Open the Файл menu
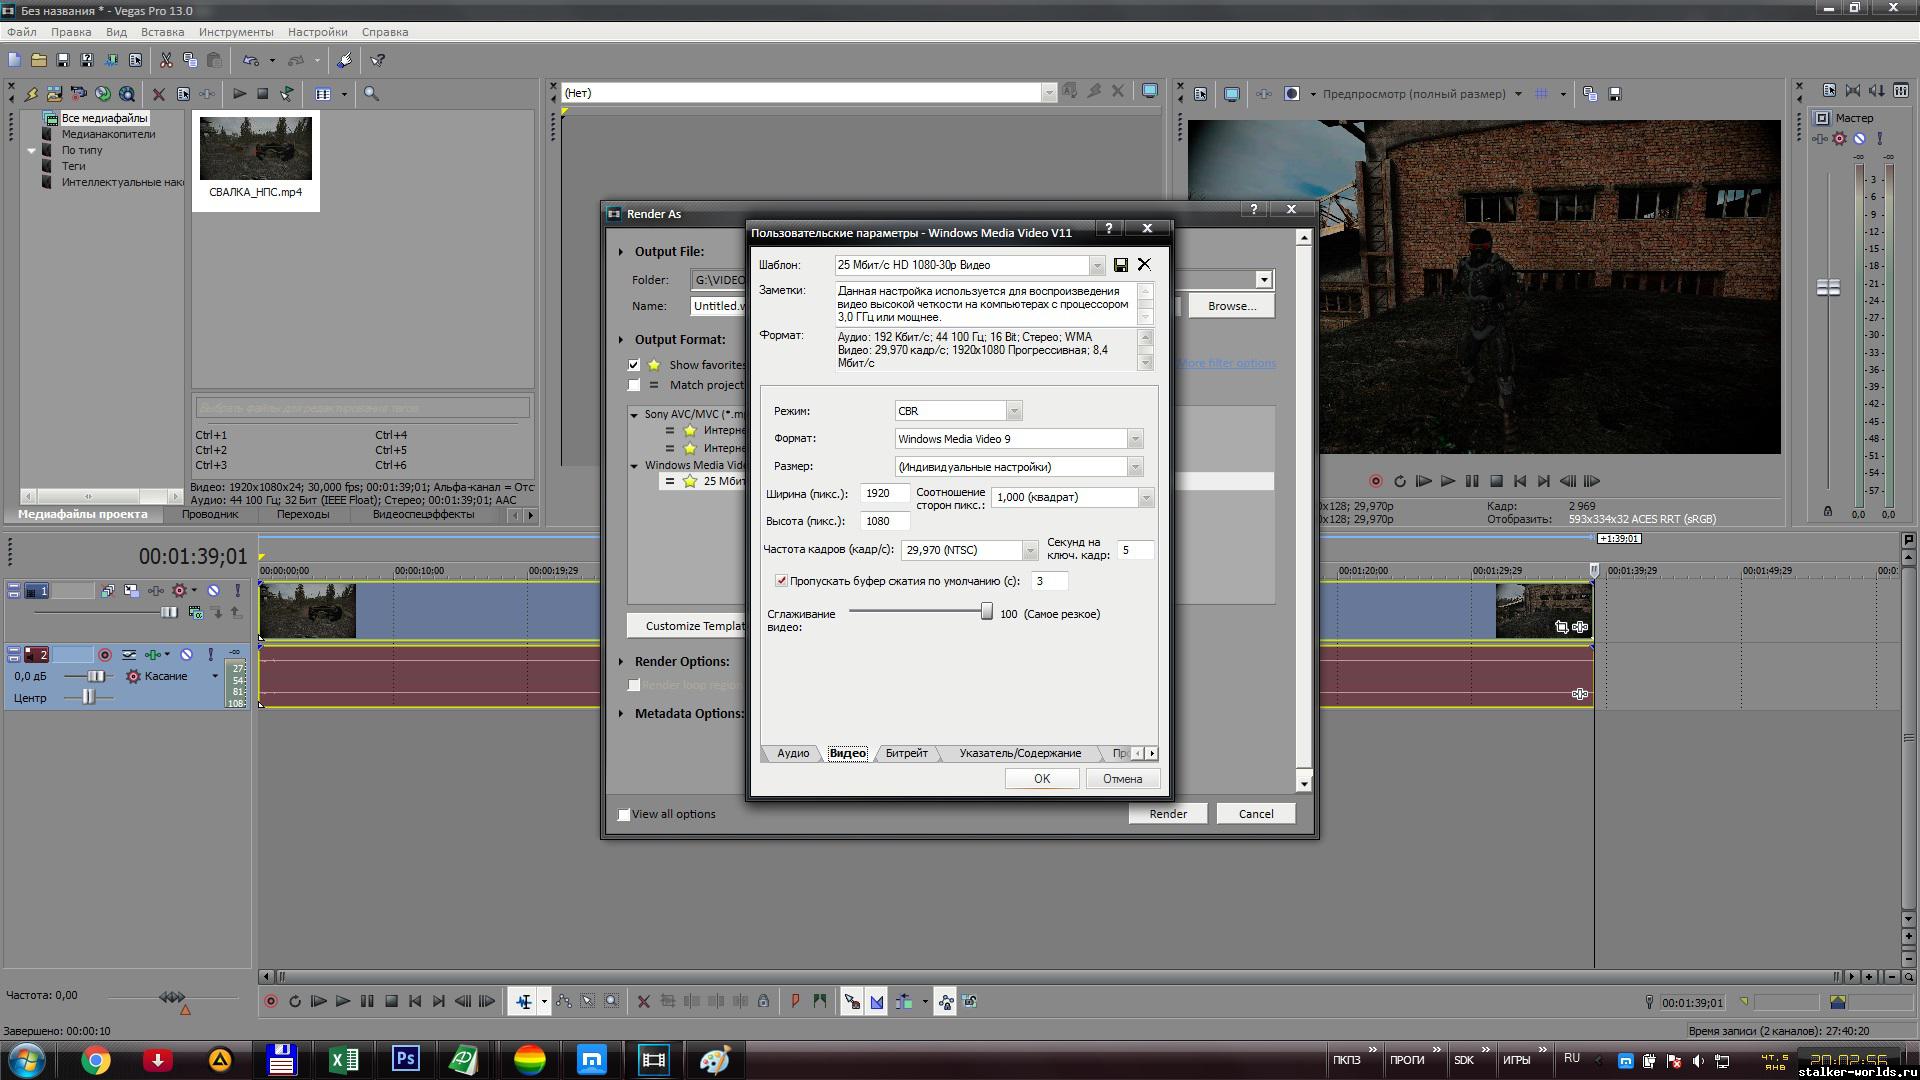The height and width of the screenshot is (1080, 1920). click(21, 32)
